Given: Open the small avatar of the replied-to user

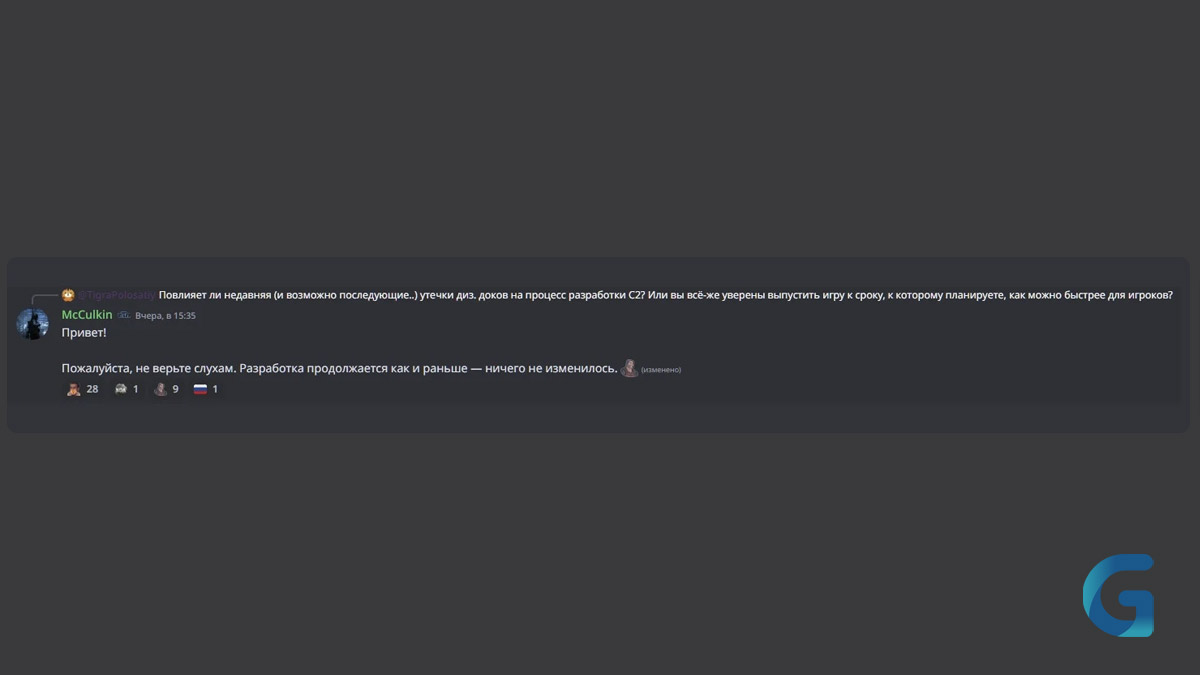Looking at the screenshot, I should [68, 295].
